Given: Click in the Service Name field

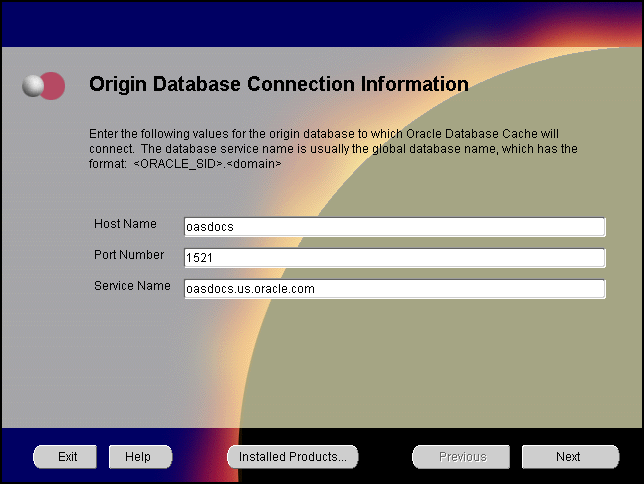Looking at the screenshot, I should pyautogui.click(x=394, y=289).
